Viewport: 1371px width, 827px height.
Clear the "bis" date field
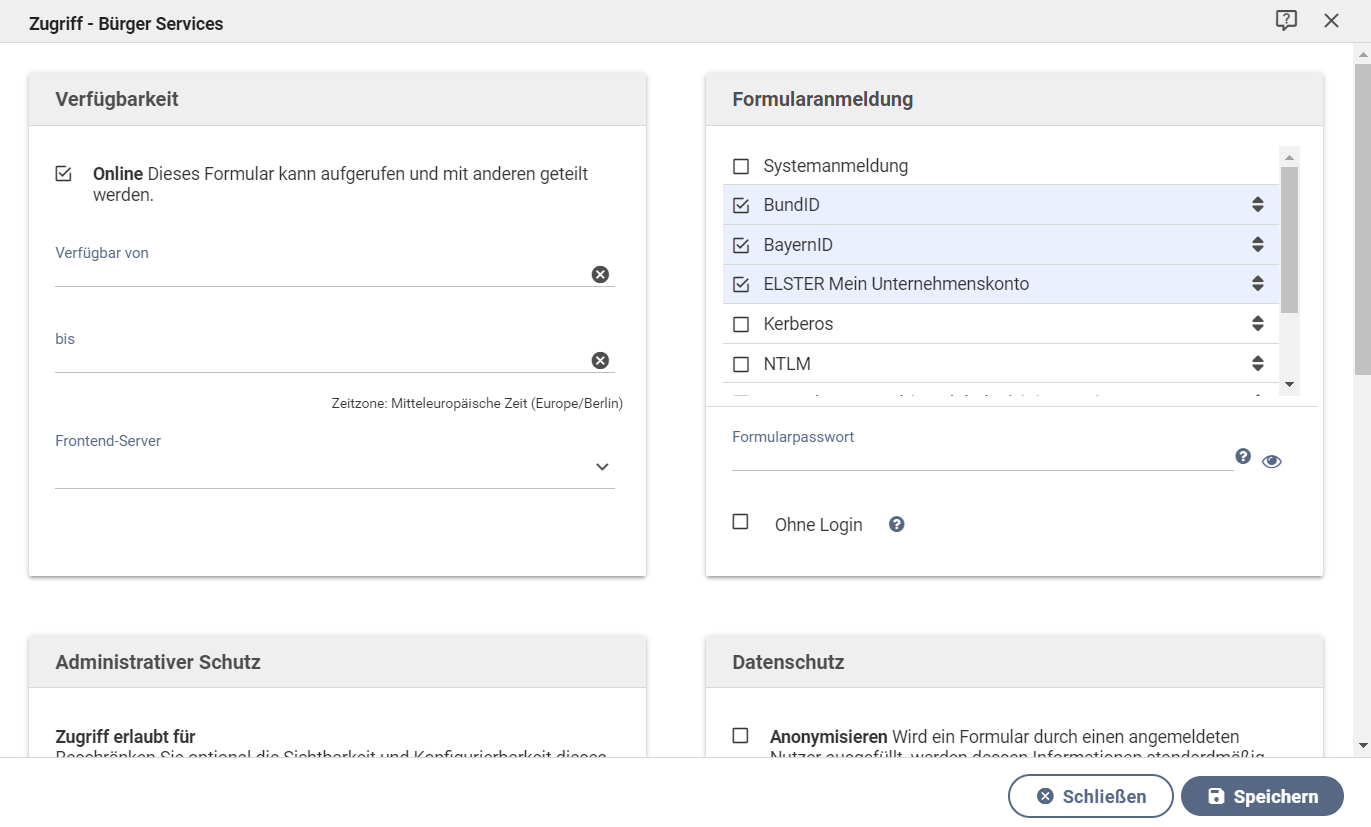click(599, 359)
